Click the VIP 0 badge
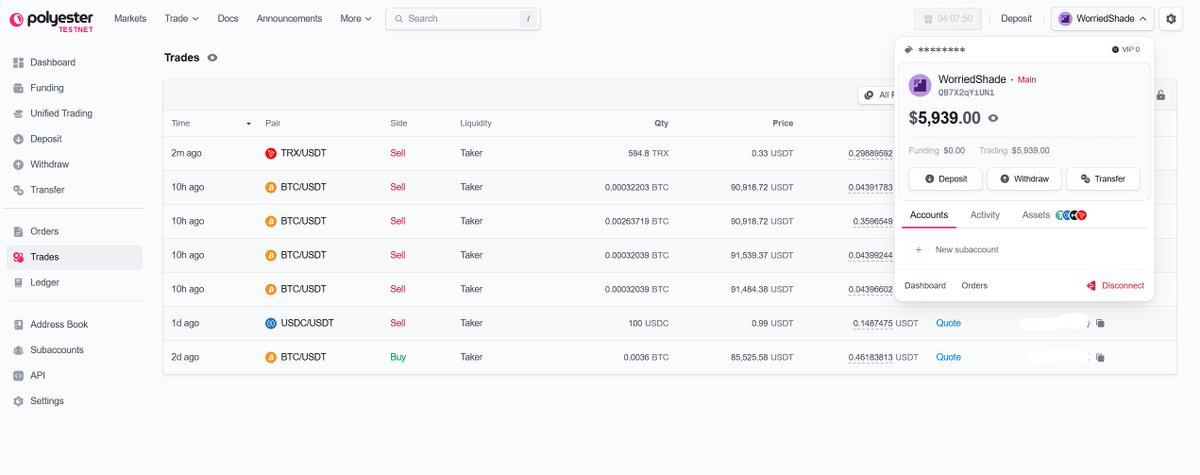1200x475 pixels. tap(1125, 49)
